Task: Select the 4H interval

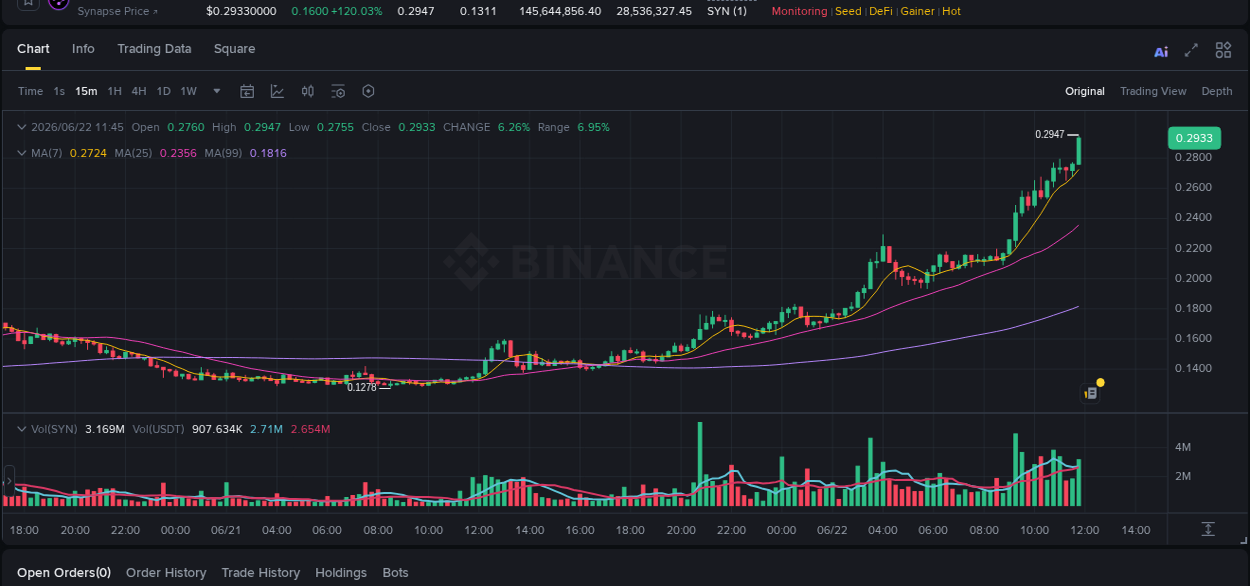Action: 138,91
